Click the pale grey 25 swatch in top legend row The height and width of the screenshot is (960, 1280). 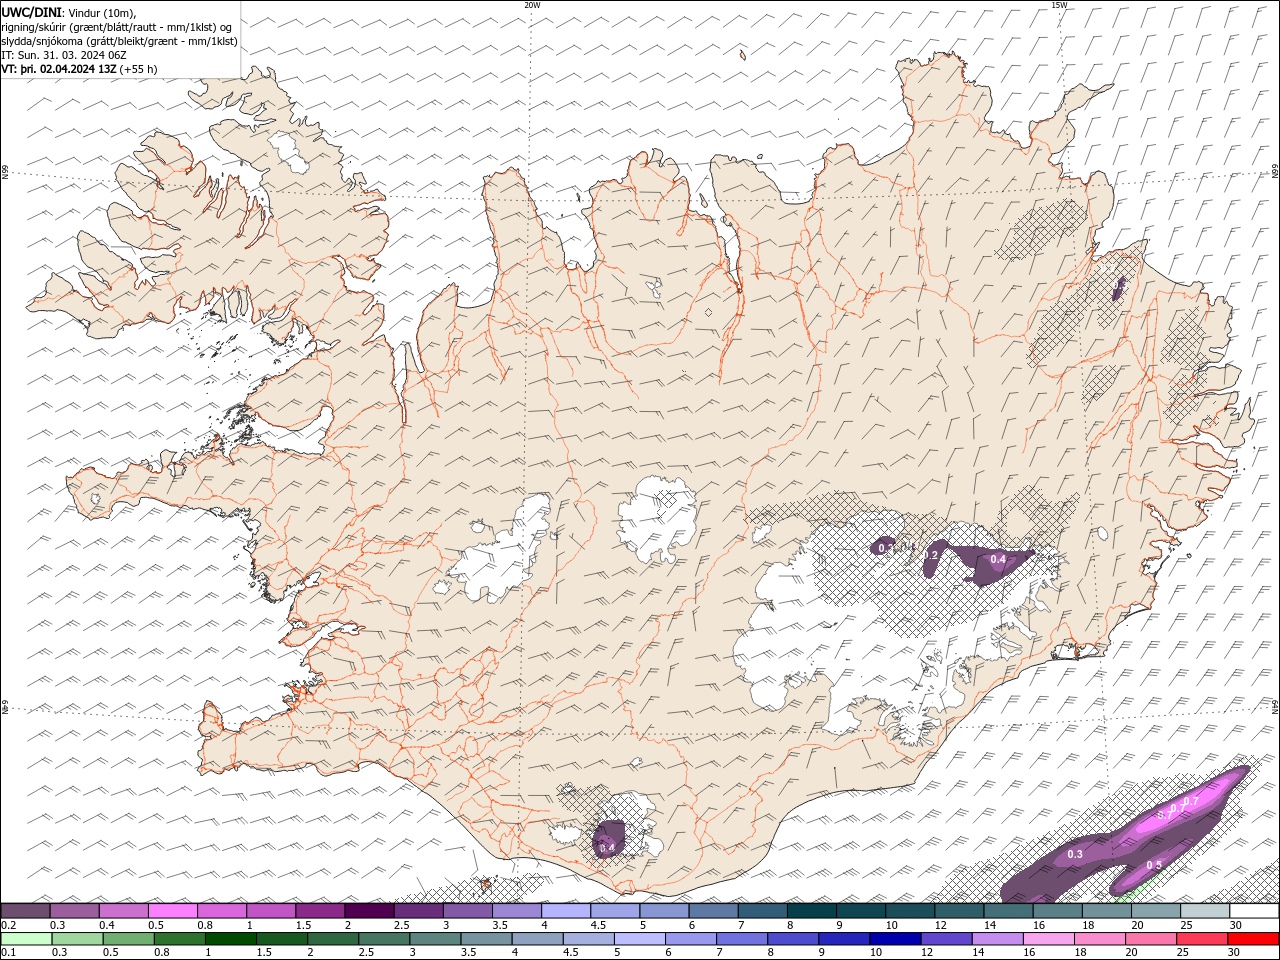click(x=1204, y=911)
